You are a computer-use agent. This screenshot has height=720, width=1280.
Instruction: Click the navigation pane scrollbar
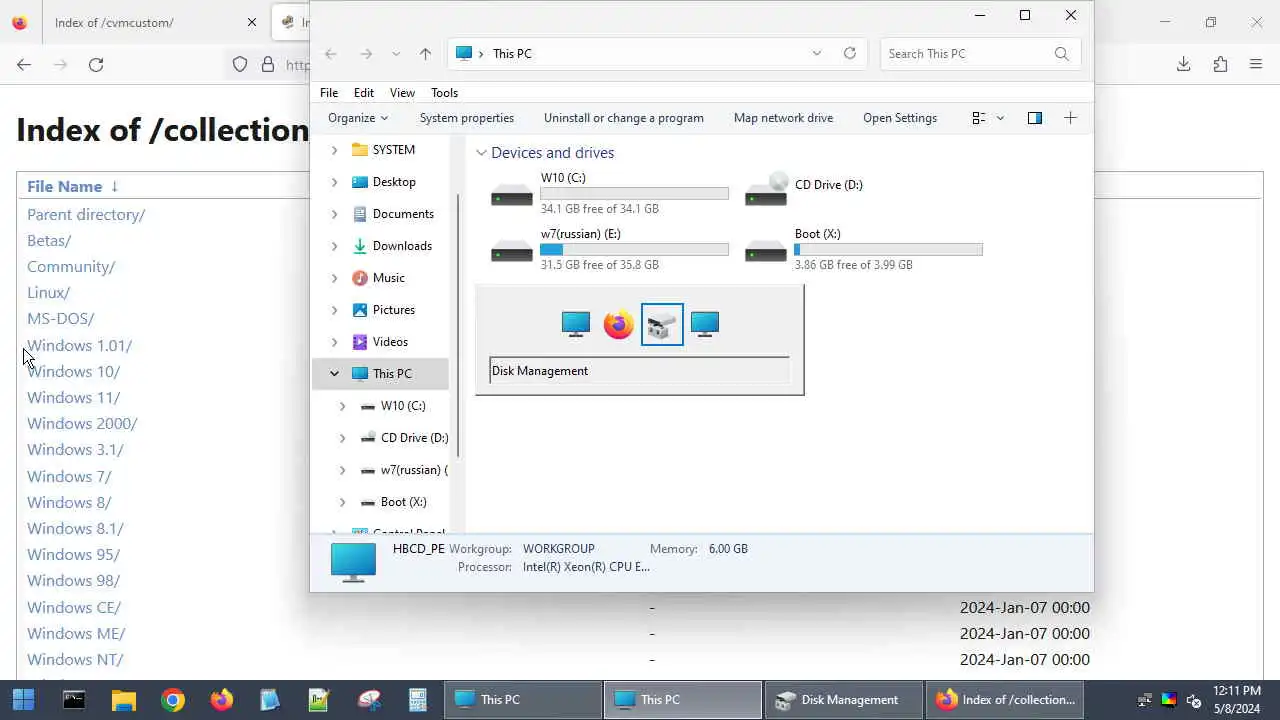pos(458,325)
